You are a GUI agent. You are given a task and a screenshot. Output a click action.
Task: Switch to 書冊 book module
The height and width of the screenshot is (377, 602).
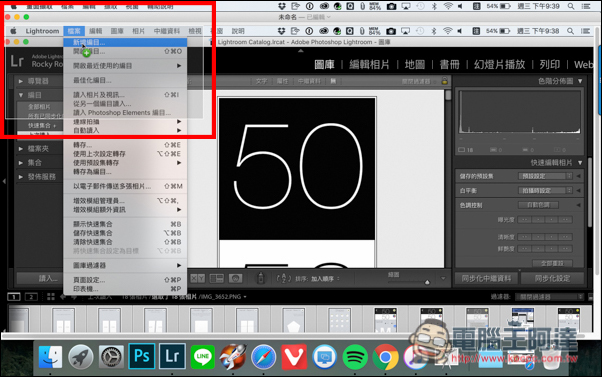click(x=450, y=64)
